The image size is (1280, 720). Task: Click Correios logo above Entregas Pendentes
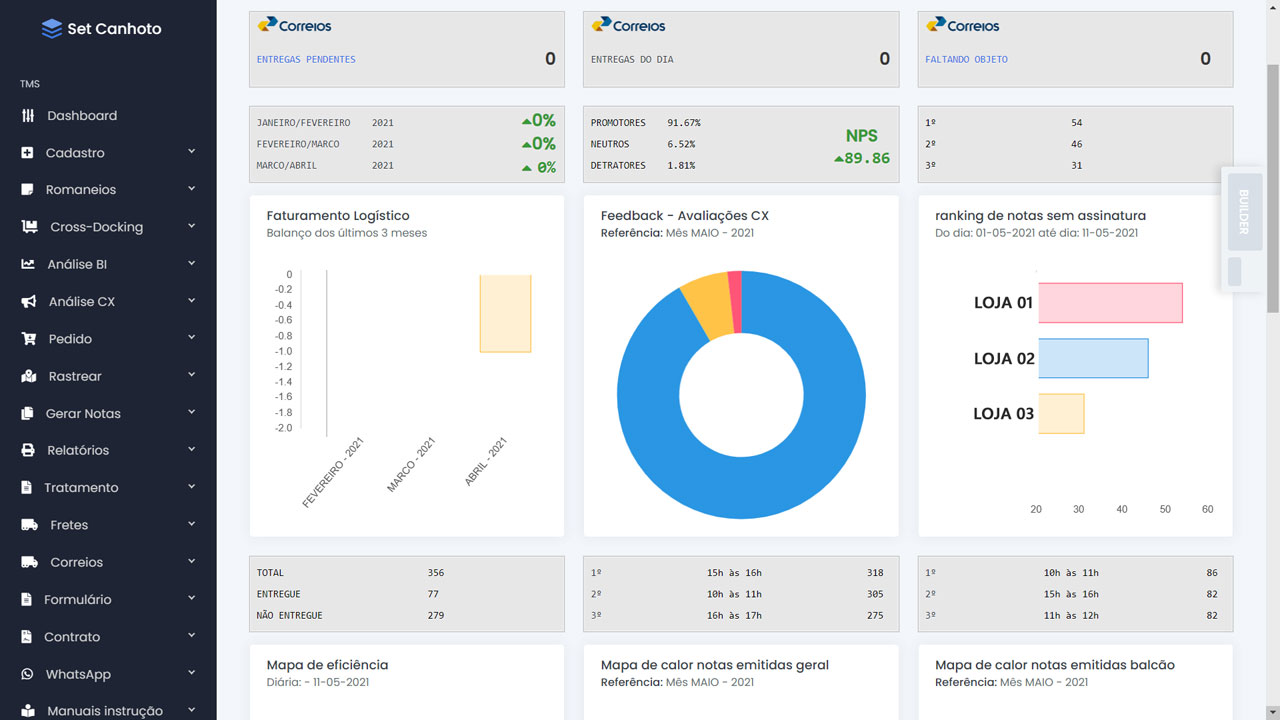coord(294,26)
